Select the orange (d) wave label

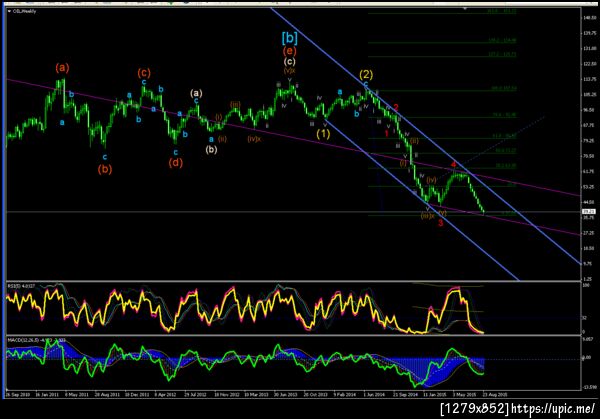[176, 163]
